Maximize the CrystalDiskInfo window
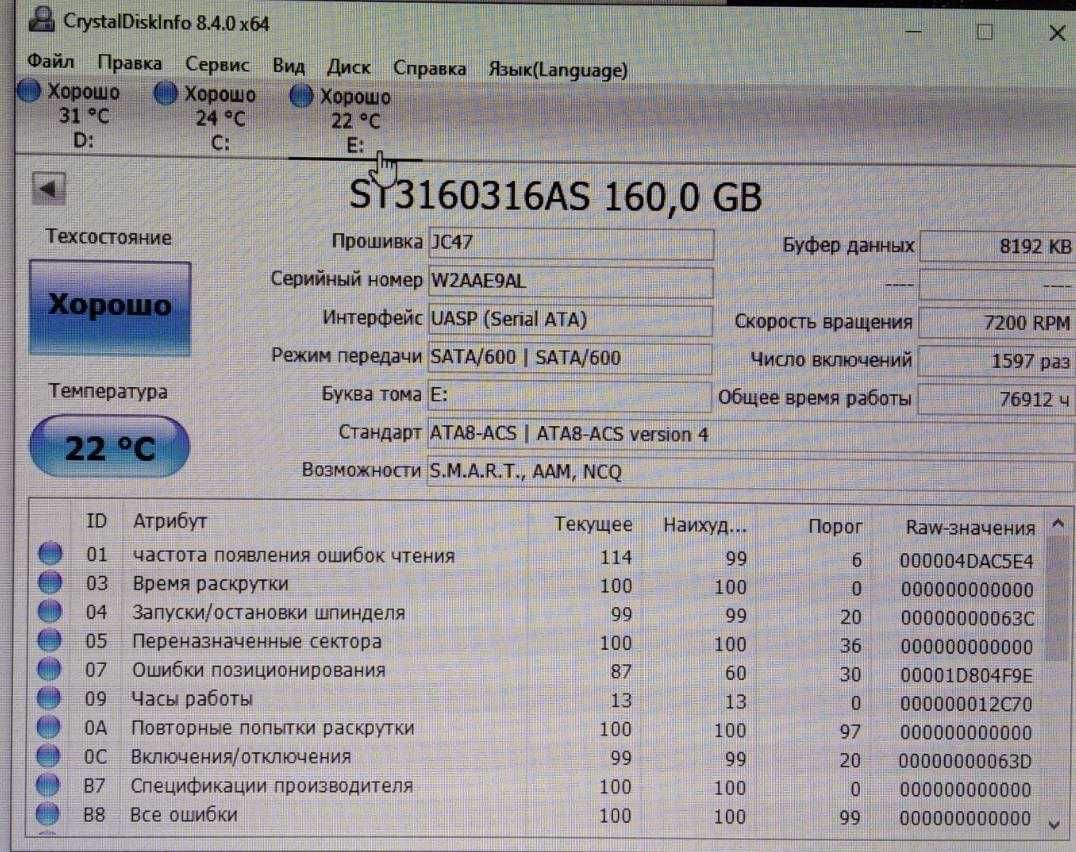Screen dimensions: 1076x852 tap(985, 32)
